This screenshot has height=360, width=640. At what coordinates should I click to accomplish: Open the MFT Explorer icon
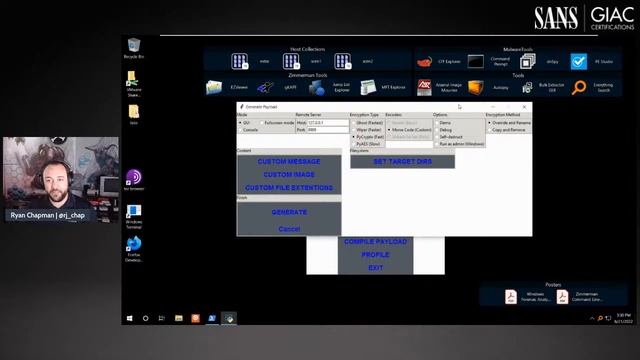[368, 87]
